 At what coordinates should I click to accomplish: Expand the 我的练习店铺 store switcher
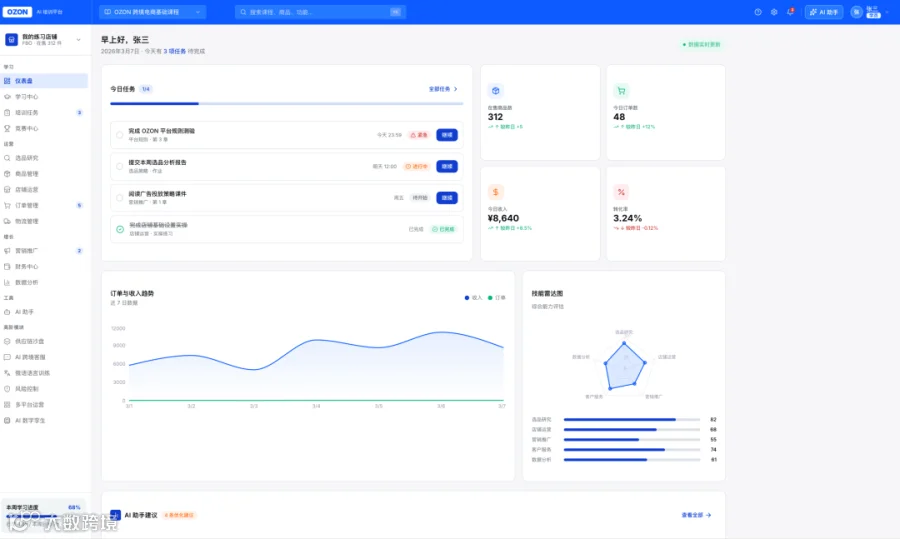click(44, 40)
